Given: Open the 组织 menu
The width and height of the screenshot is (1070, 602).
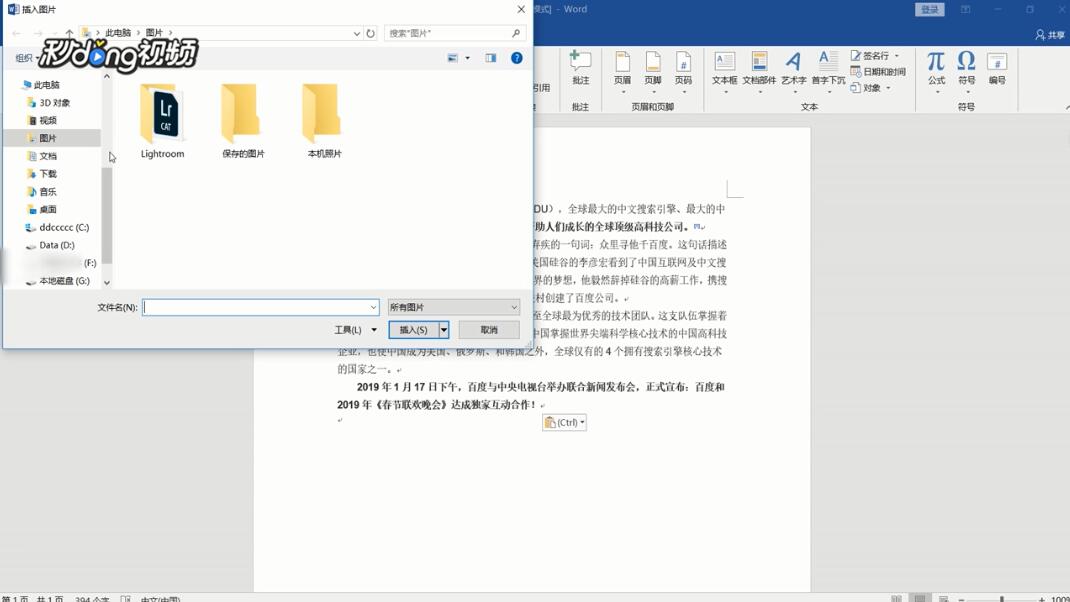Looking at the screenshot, I should click(26, 58).
